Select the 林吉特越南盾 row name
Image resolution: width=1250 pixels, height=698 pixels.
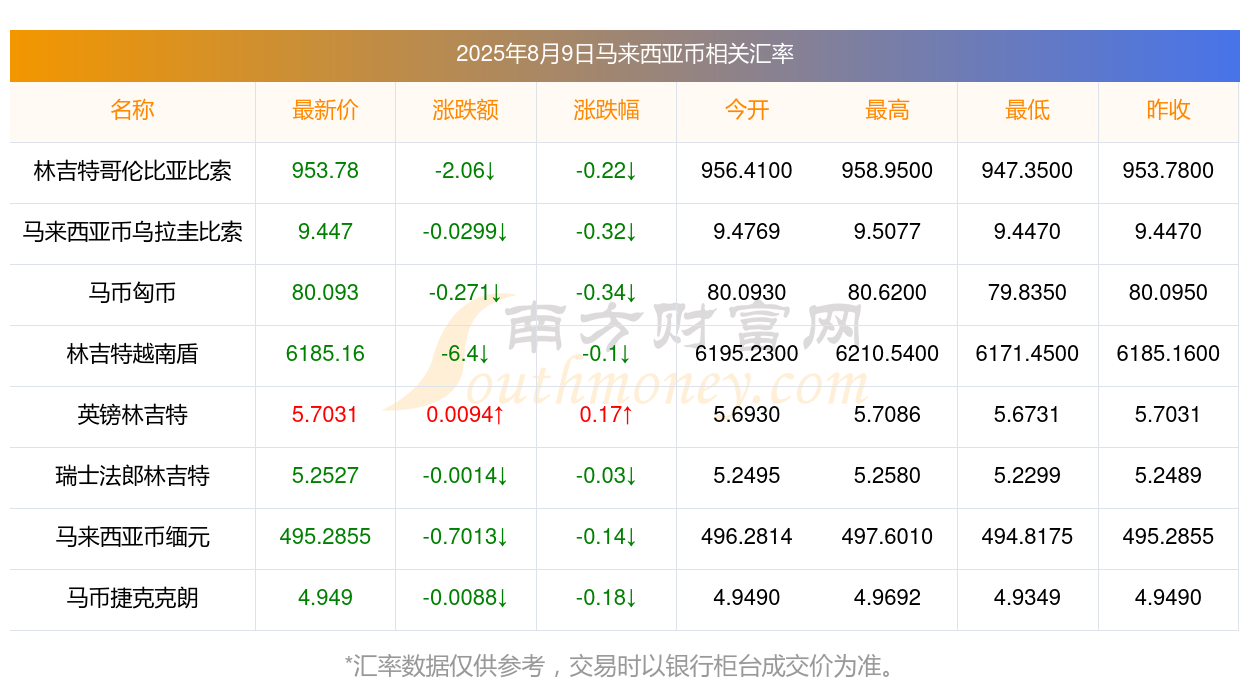133,354
